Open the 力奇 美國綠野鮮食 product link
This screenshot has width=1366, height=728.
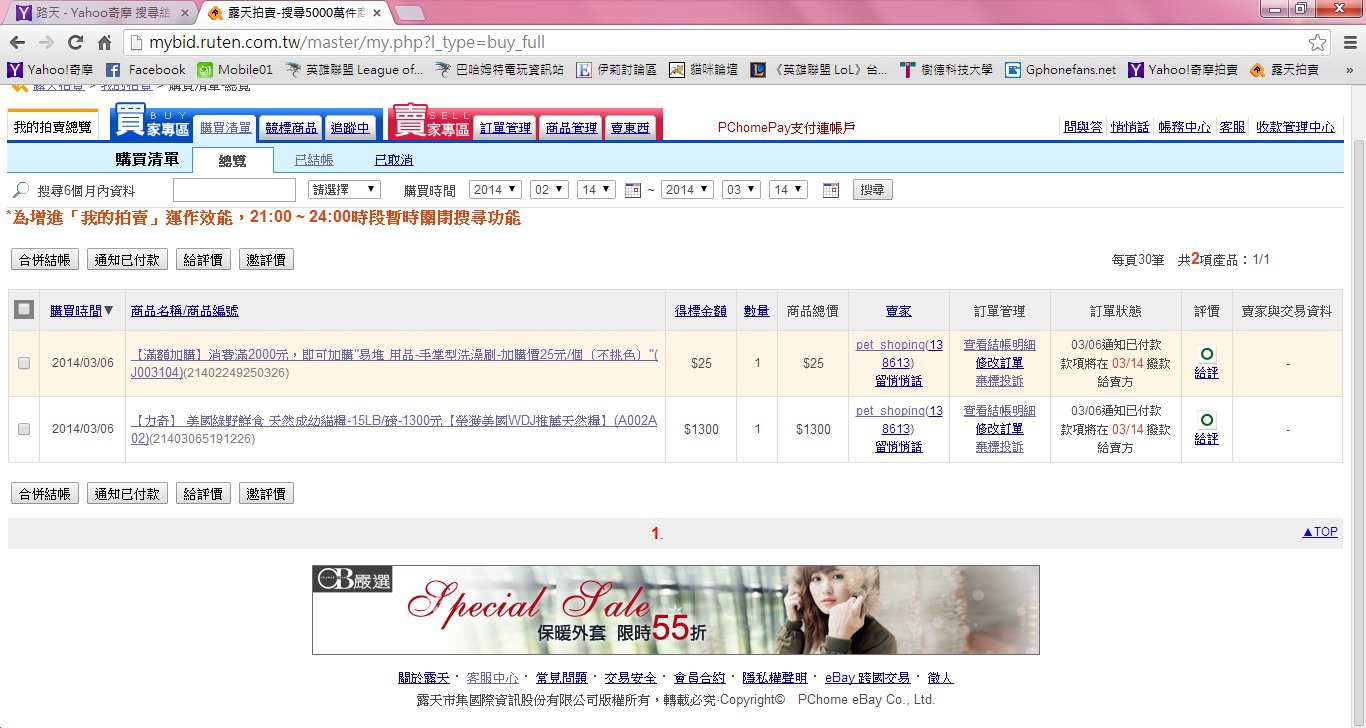point(394,429)
